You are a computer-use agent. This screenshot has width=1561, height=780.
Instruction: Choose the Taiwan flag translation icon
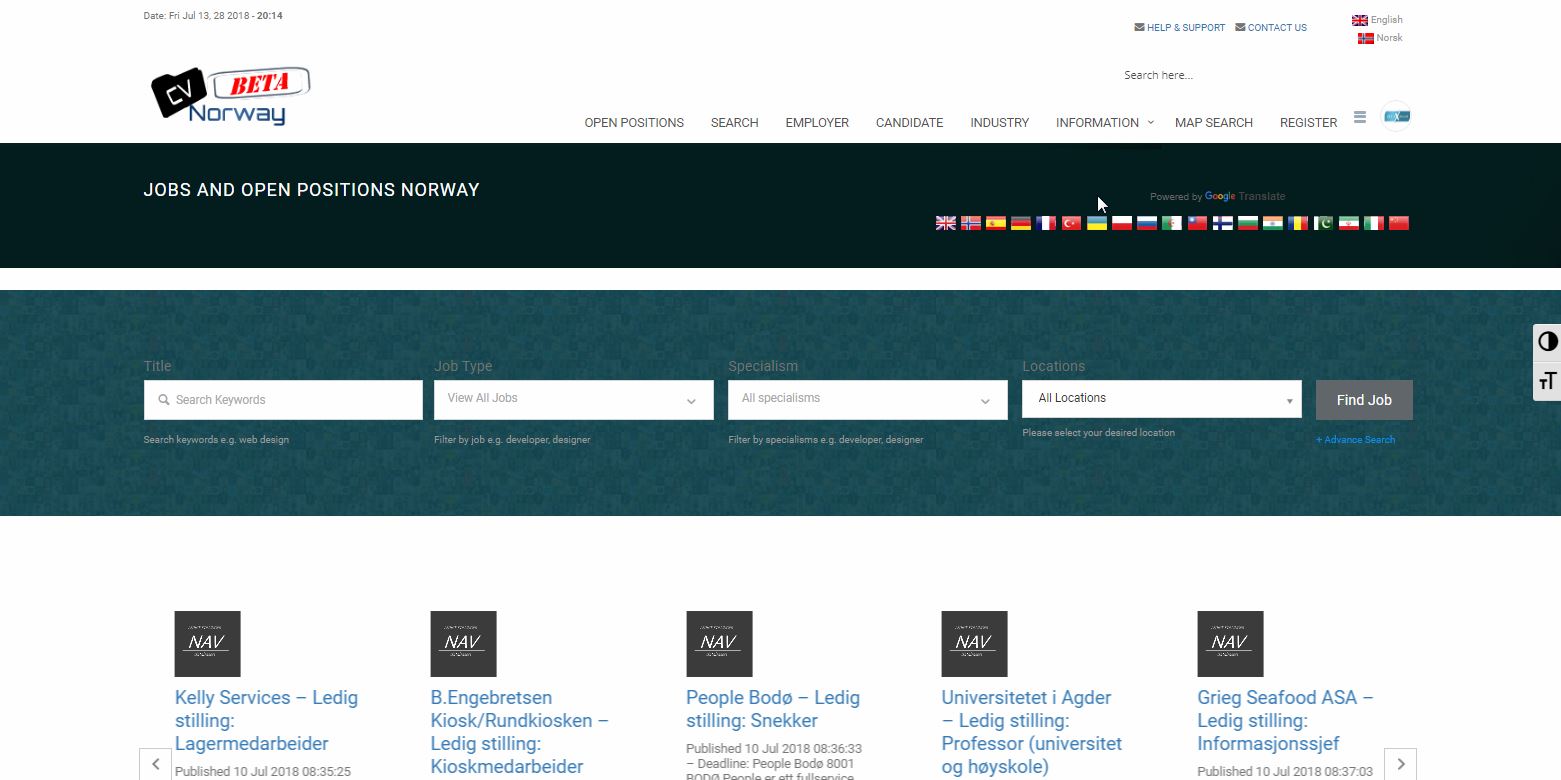pos(1198,223)
